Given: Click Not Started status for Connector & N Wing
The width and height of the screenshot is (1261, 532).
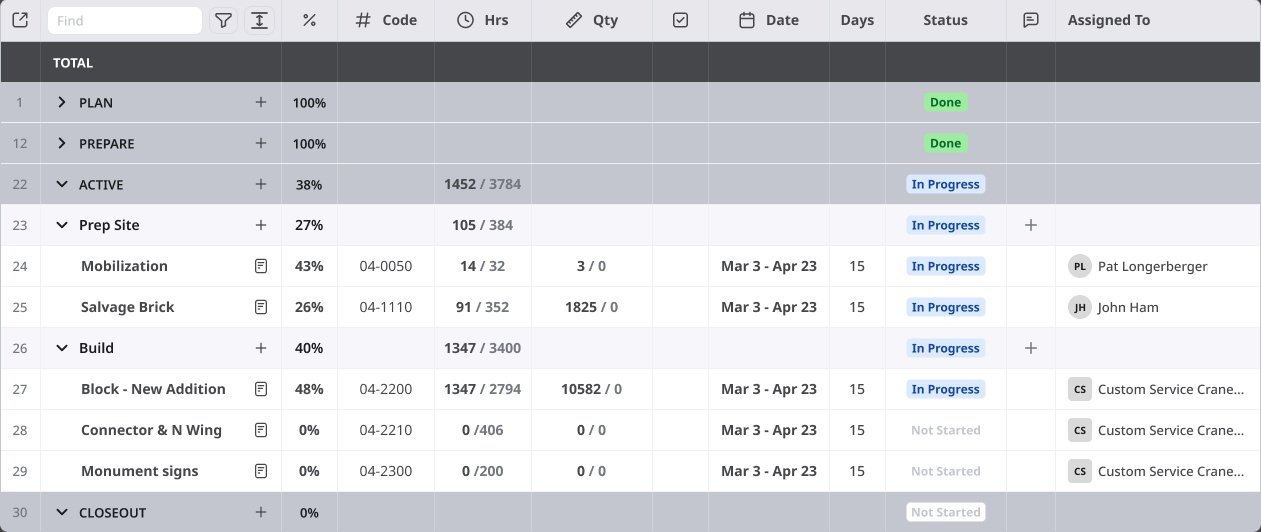Looking at the screenshot, I should [945, 430].
